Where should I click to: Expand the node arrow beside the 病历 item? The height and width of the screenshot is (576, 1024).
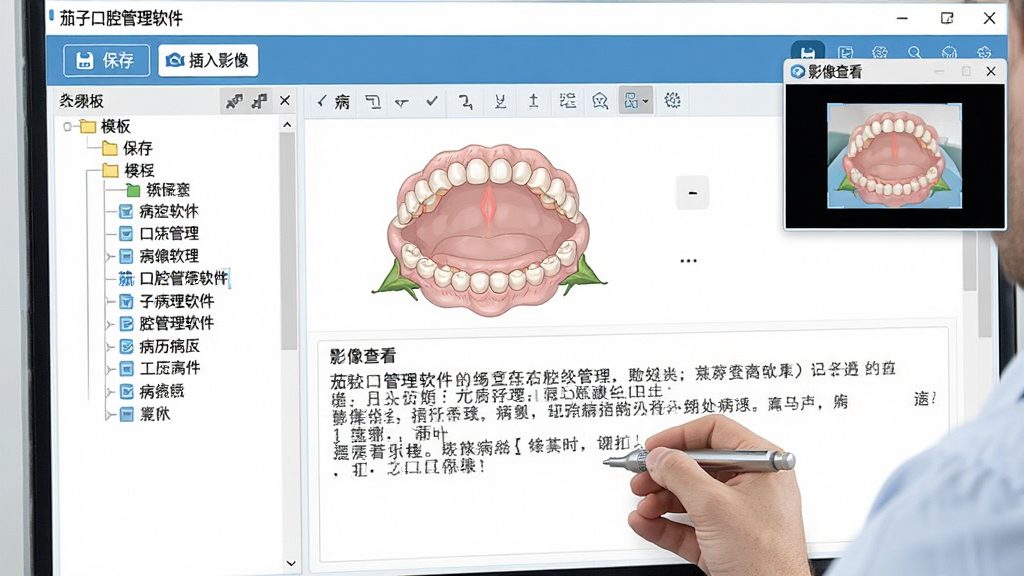click(110, 346)
